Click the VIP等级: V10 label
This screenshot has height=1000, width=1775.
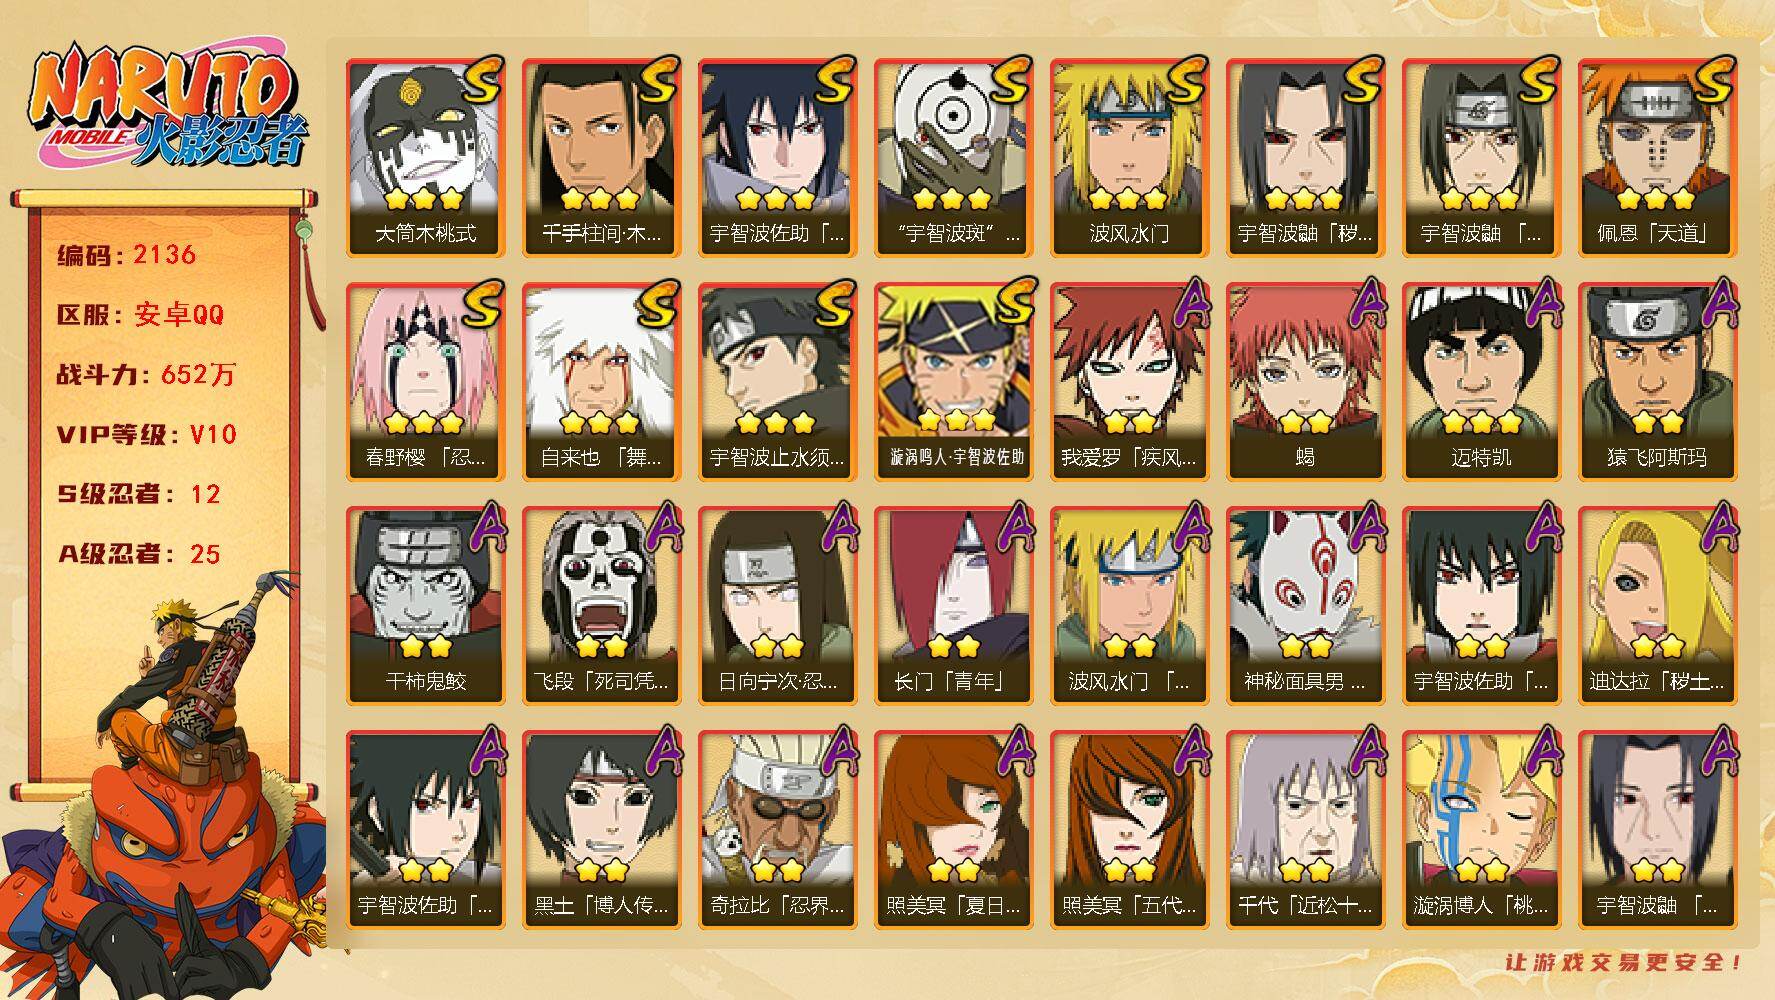click(x=147, y=435)
